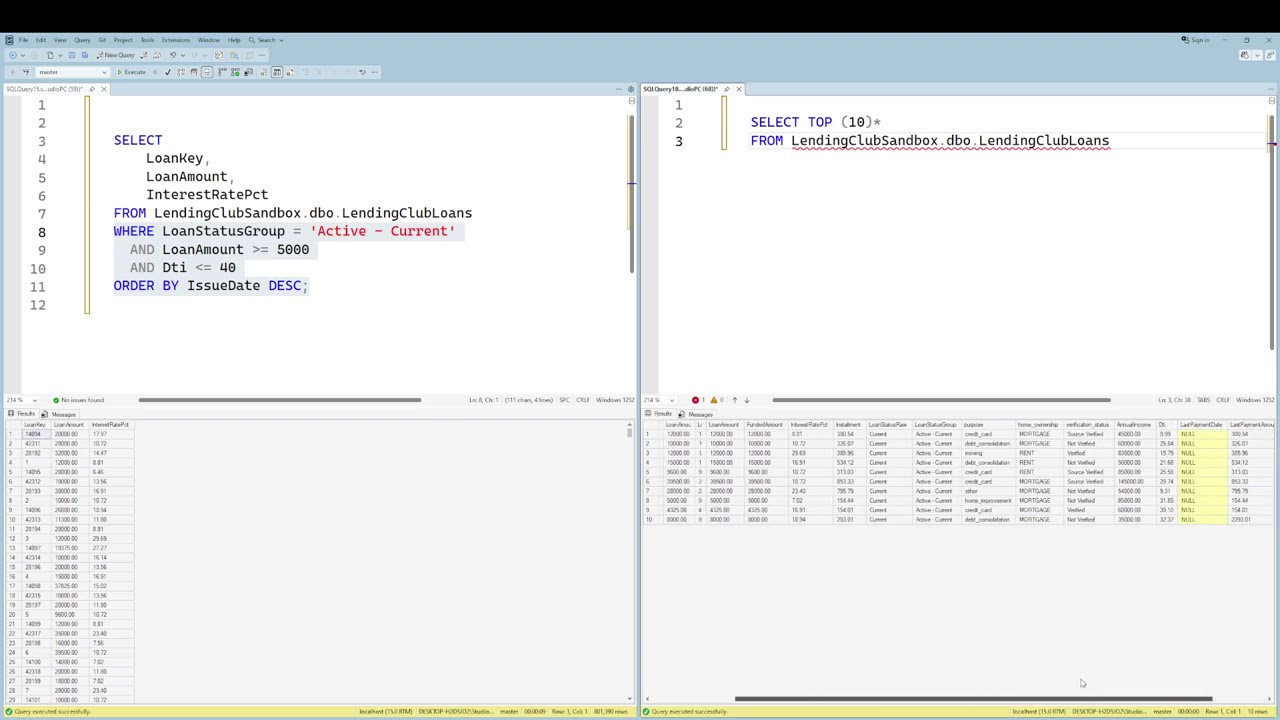Image resolution: width=1280 pixels, height=720 pixels.
Task: Click the toolbar overflow options icon
Action: 375,72
